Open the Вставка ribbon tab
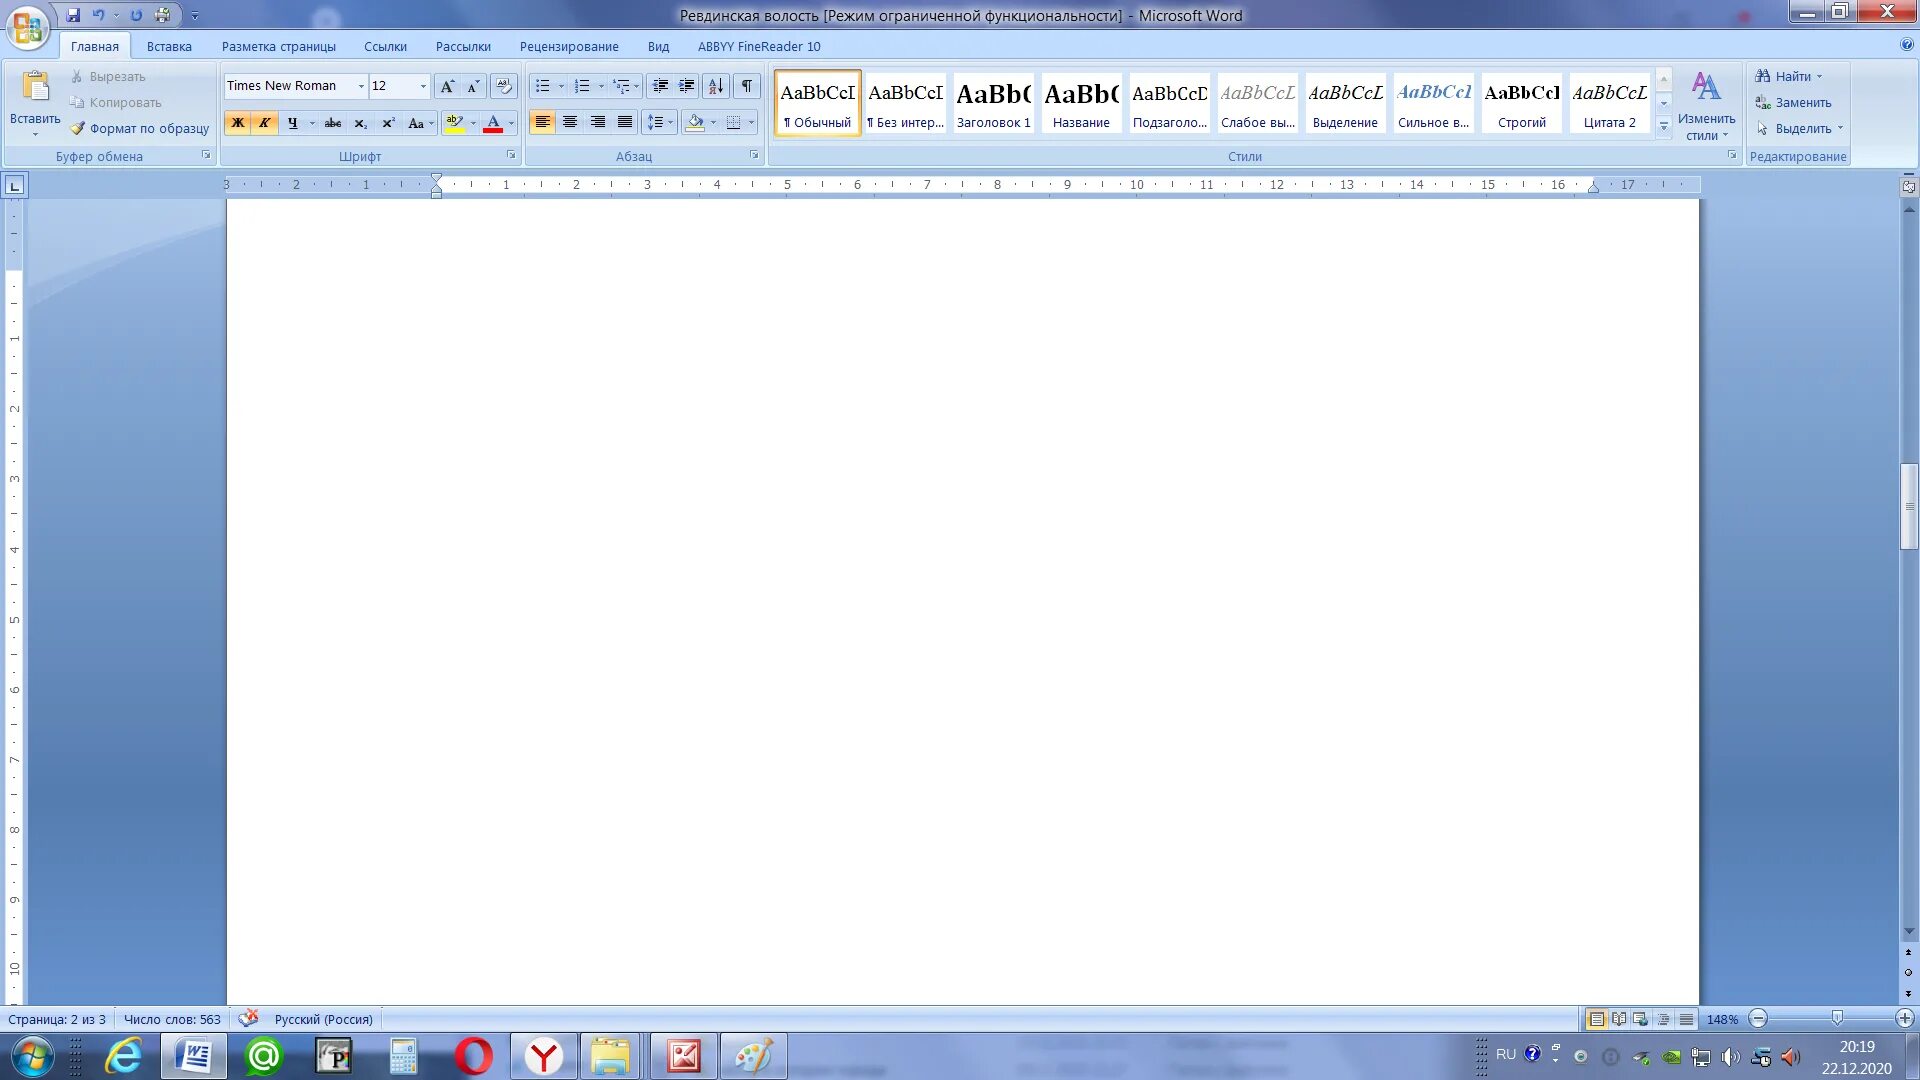The image size is (1920, 1080). pyautogui.click(x=169, y=46)
